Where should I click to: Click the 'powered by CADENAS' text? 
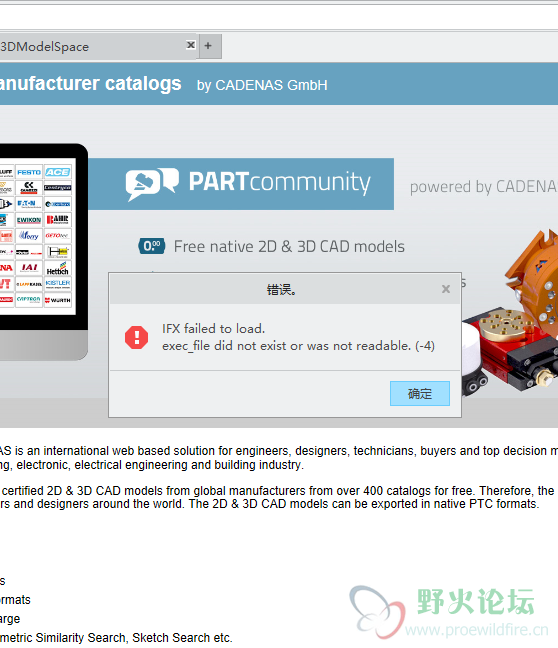click(484, 187)
